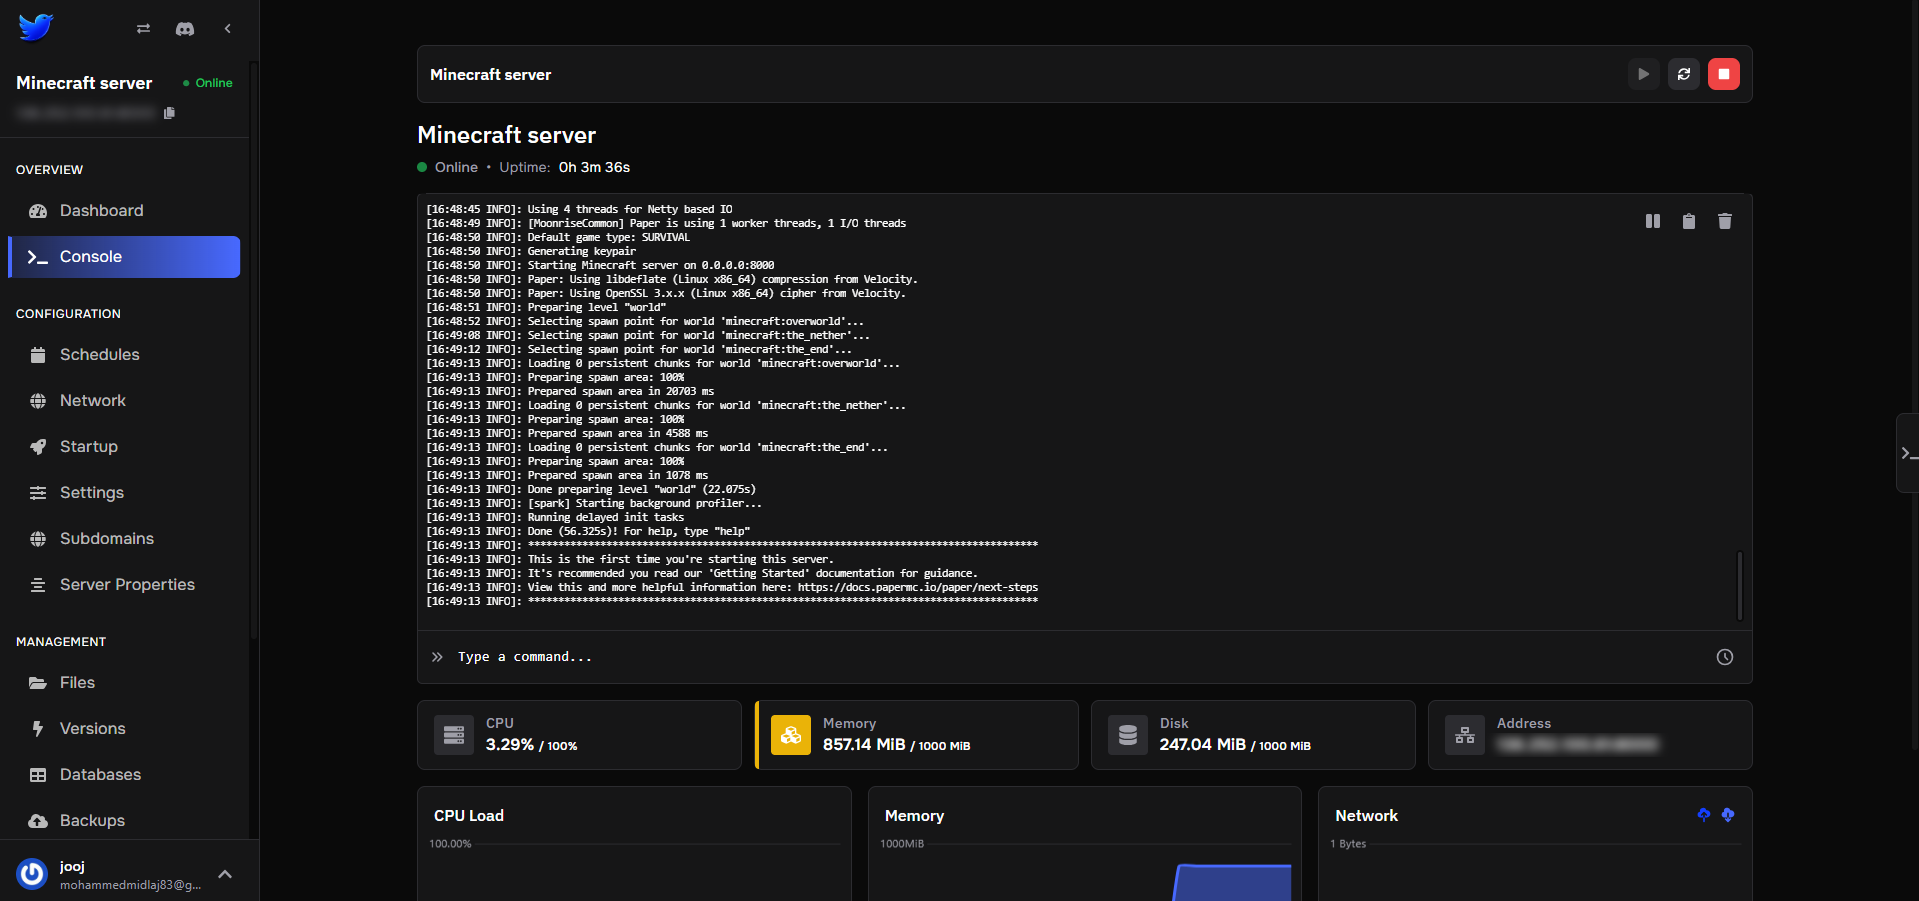Copy server address icon under Minecraft server
Viewport: 1919px width, 901px height.
pyautogui.click(x=169, y=113)
